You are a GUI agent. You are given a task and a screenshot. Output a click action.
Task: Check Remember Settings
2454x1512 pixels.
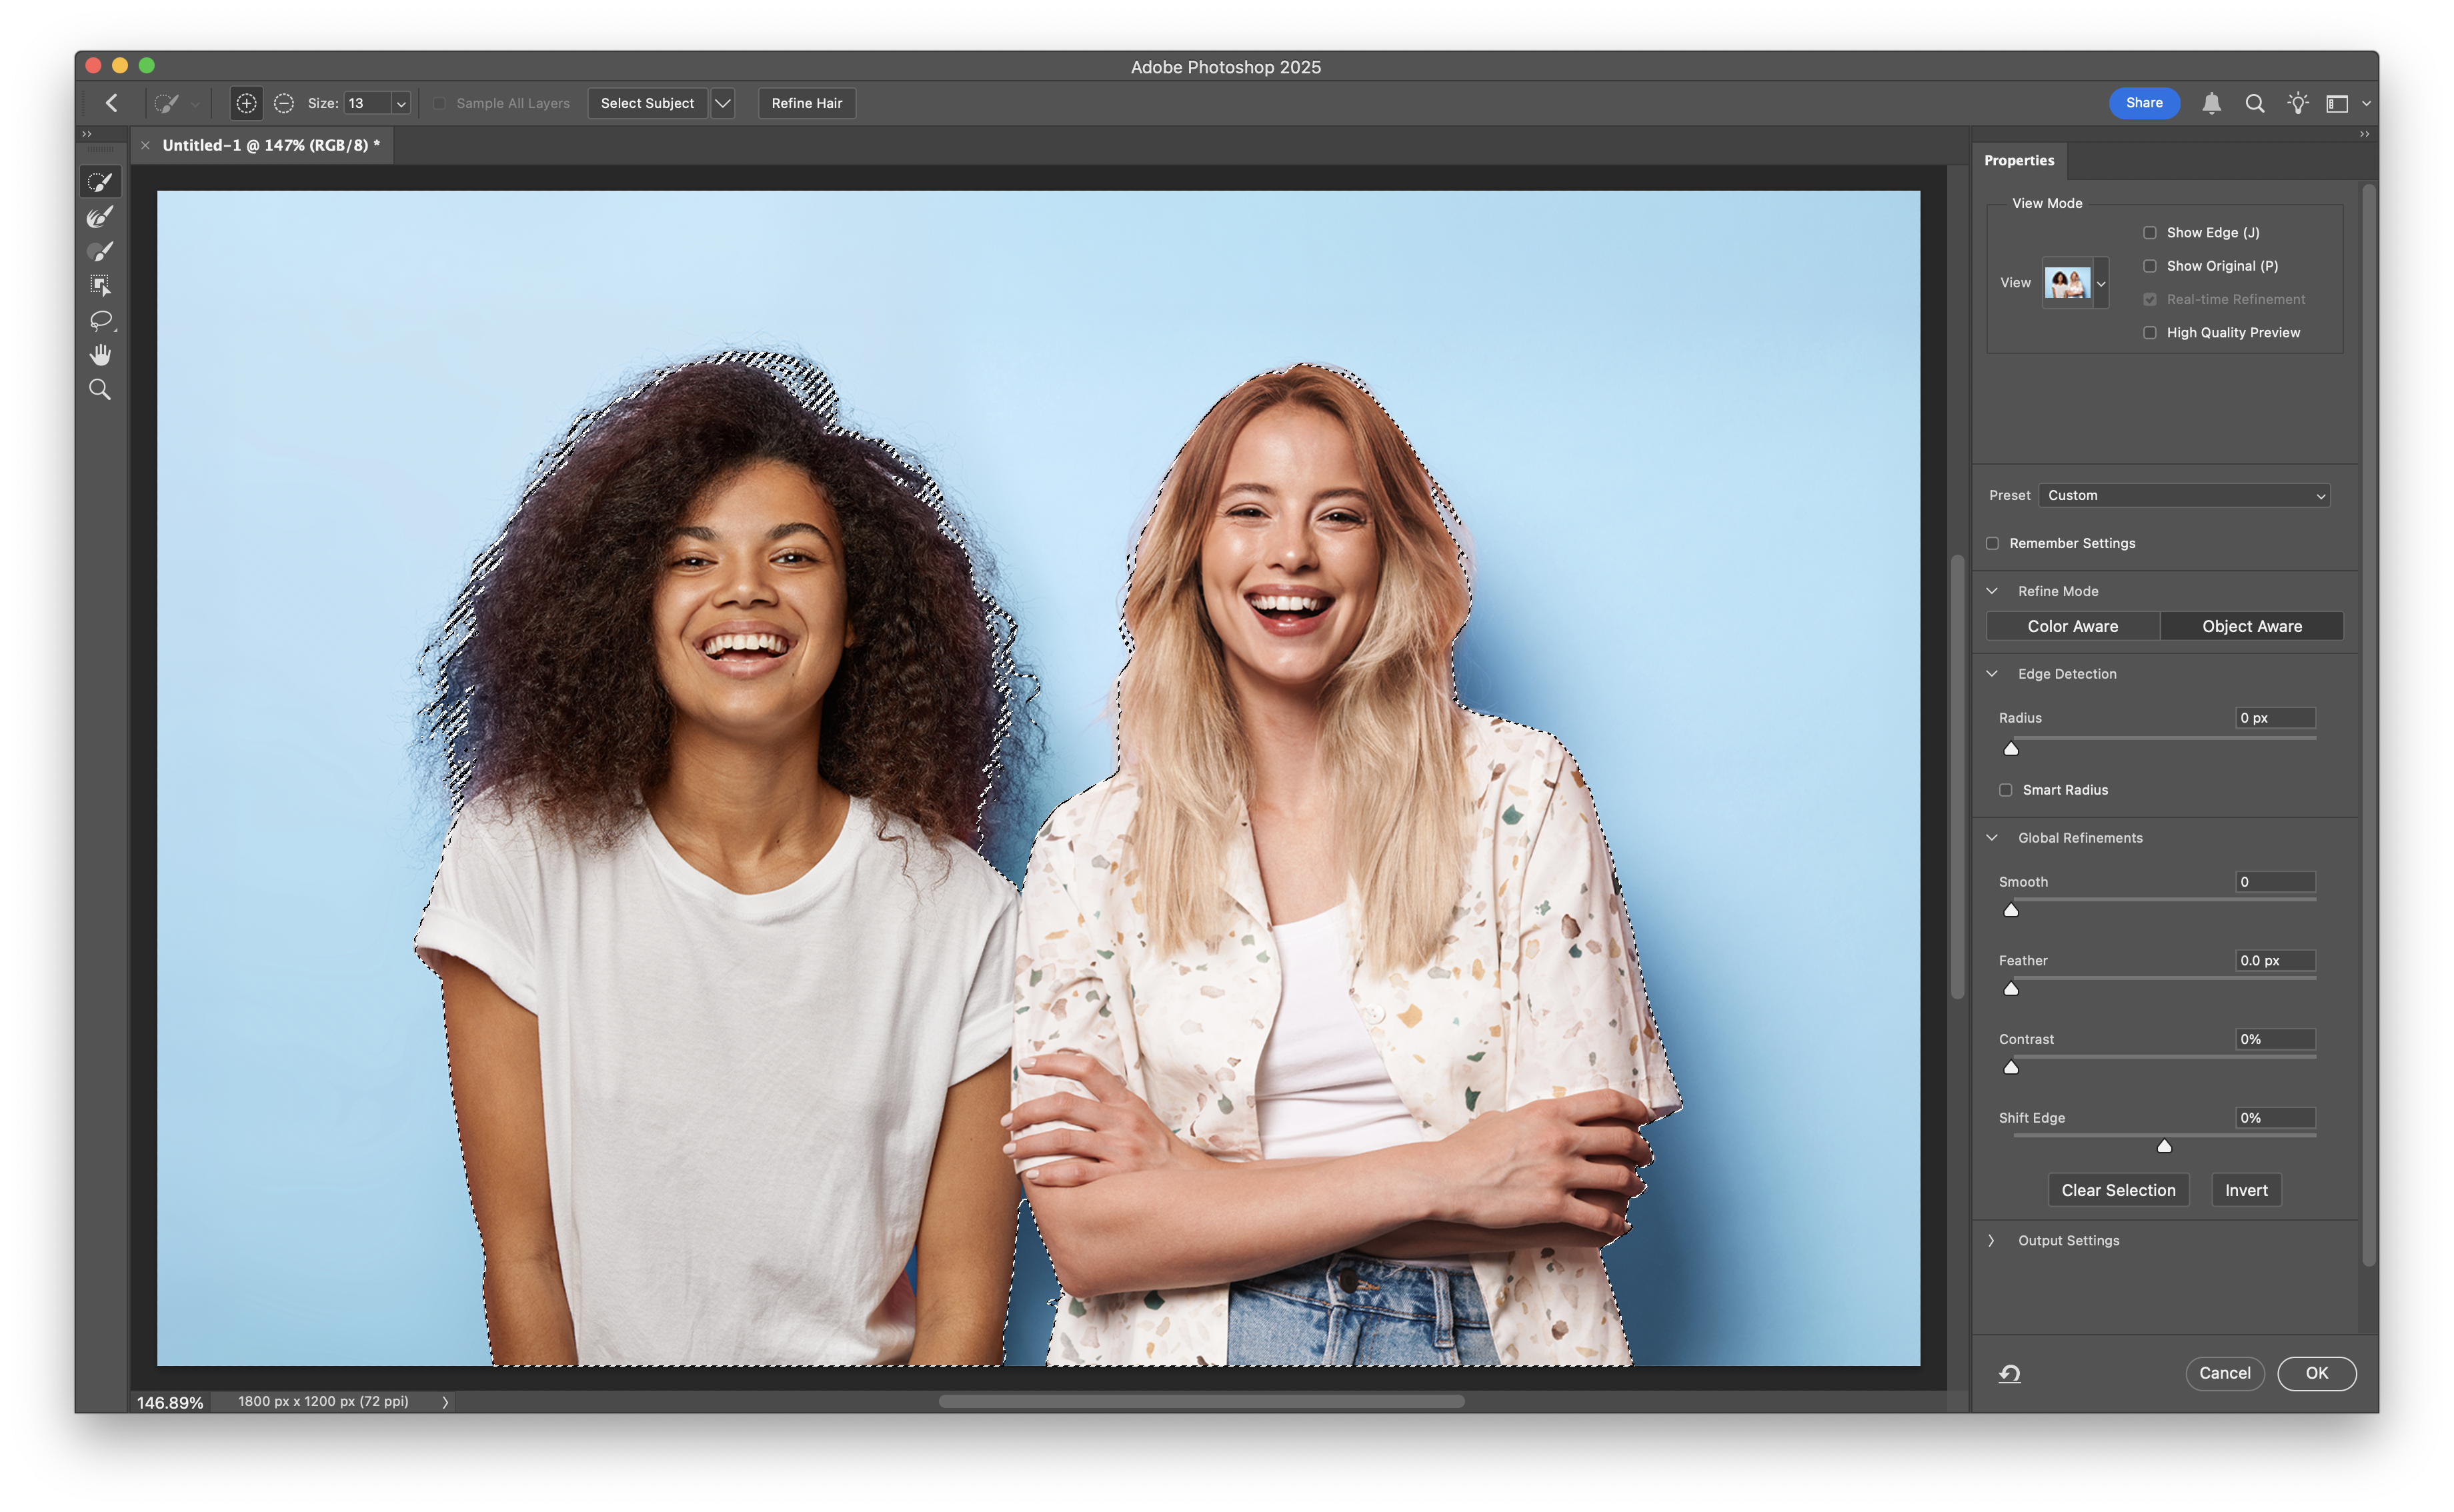tap(1992, 543)
